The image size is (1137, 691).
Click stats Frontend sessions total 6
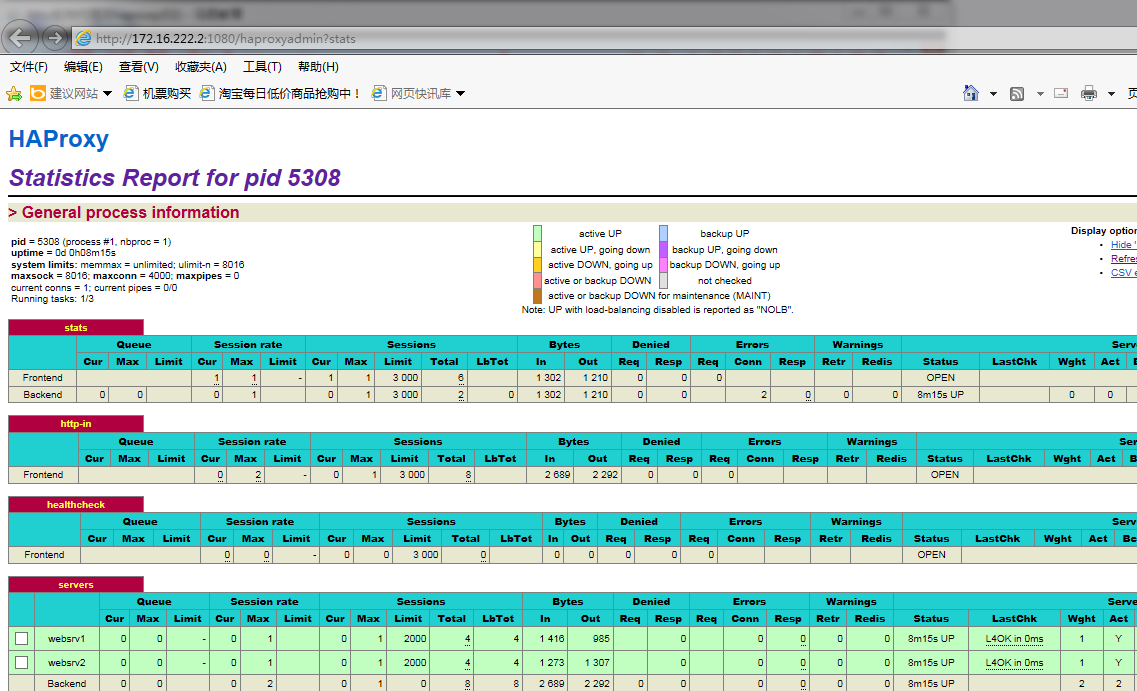pyautogui.click(x=460, y=378)
